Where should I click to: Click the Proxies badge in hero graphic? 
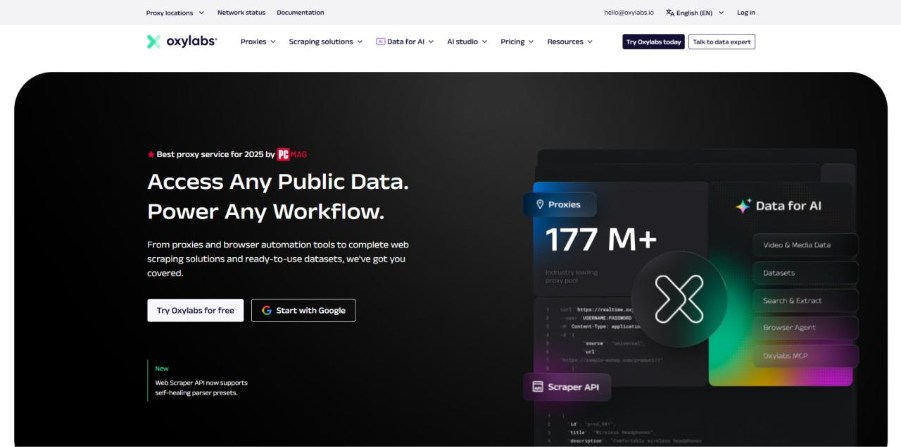560,205
